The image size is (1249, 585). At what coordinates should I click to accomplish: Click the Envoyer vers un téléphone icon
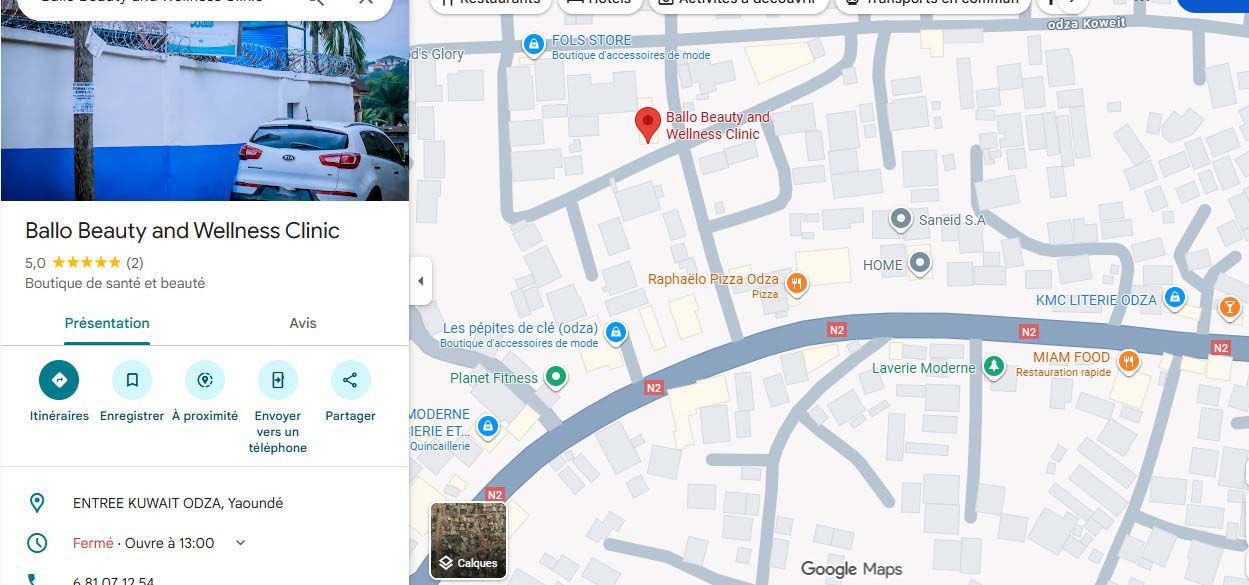278,380
